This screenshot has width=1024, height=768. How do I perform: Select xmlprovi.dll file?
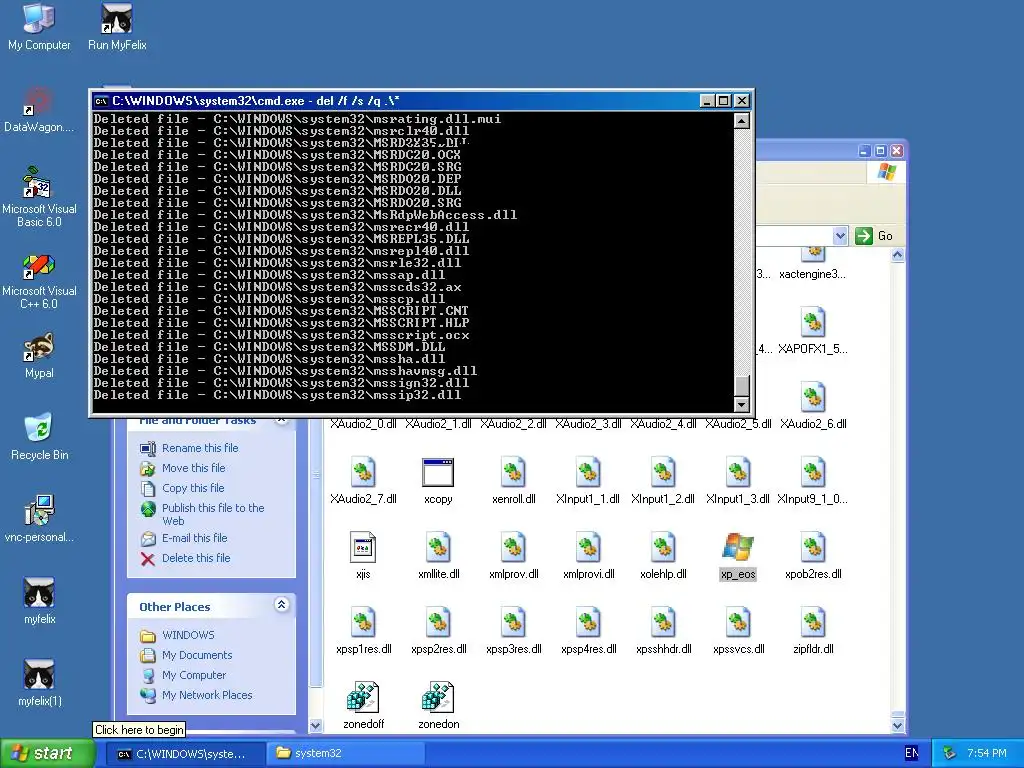(x=588, y=556)
